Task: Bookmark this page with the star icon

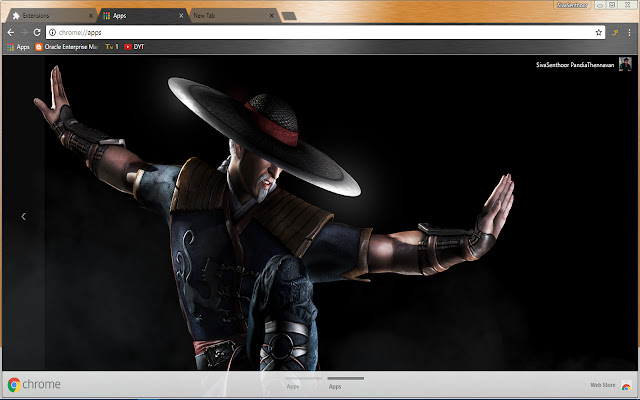Action: point(598,32)
